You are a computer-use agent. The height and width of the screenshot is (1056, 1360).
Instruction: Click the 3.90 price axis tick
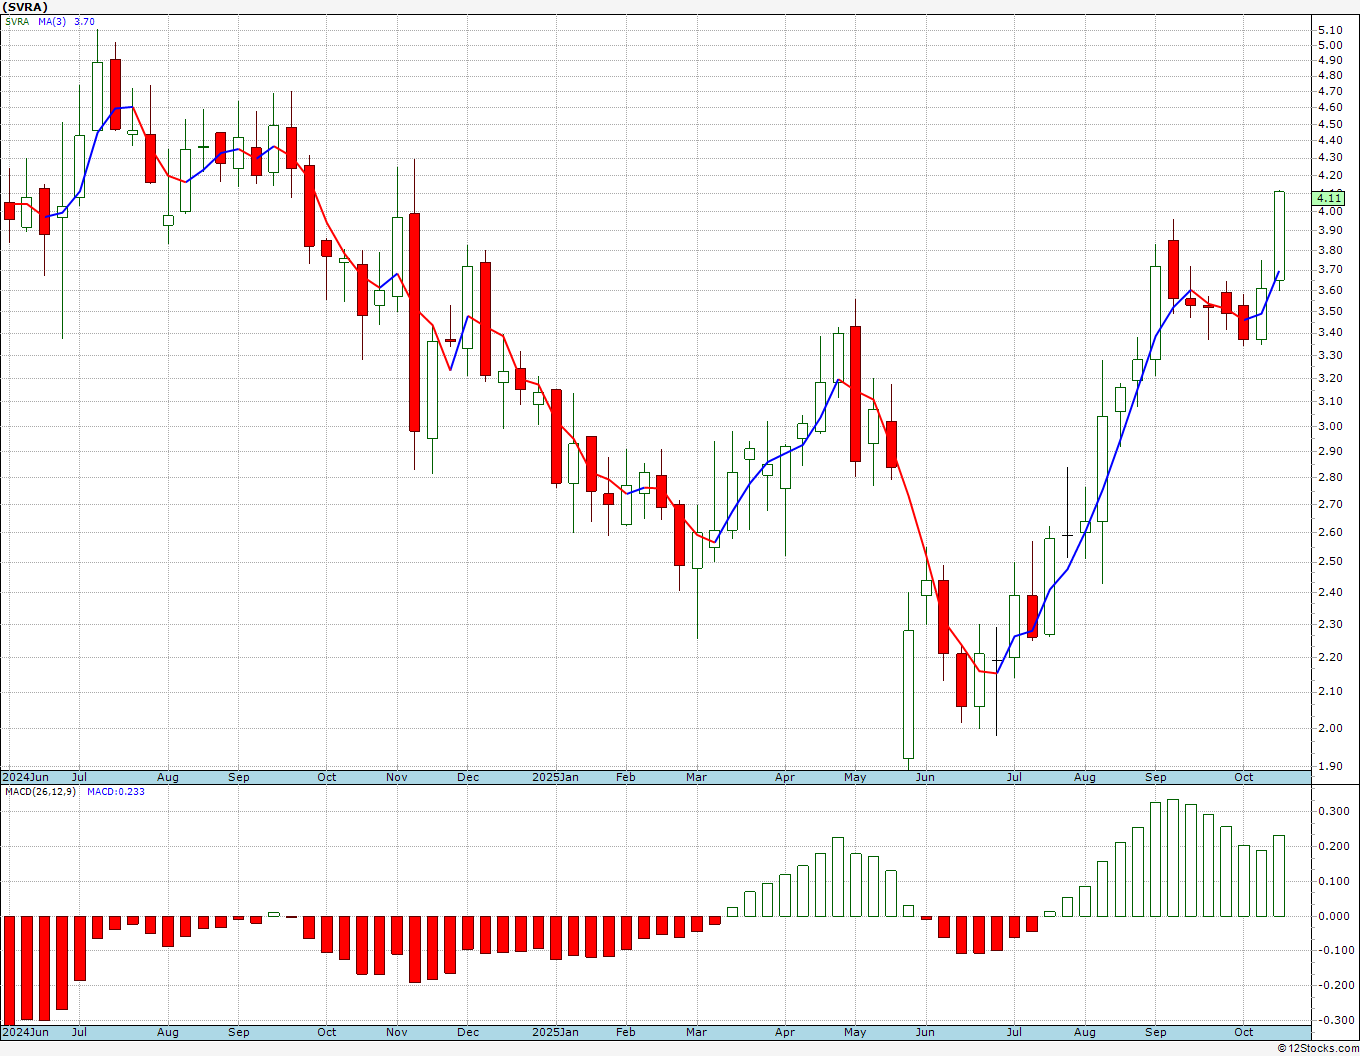point(1330,230)
